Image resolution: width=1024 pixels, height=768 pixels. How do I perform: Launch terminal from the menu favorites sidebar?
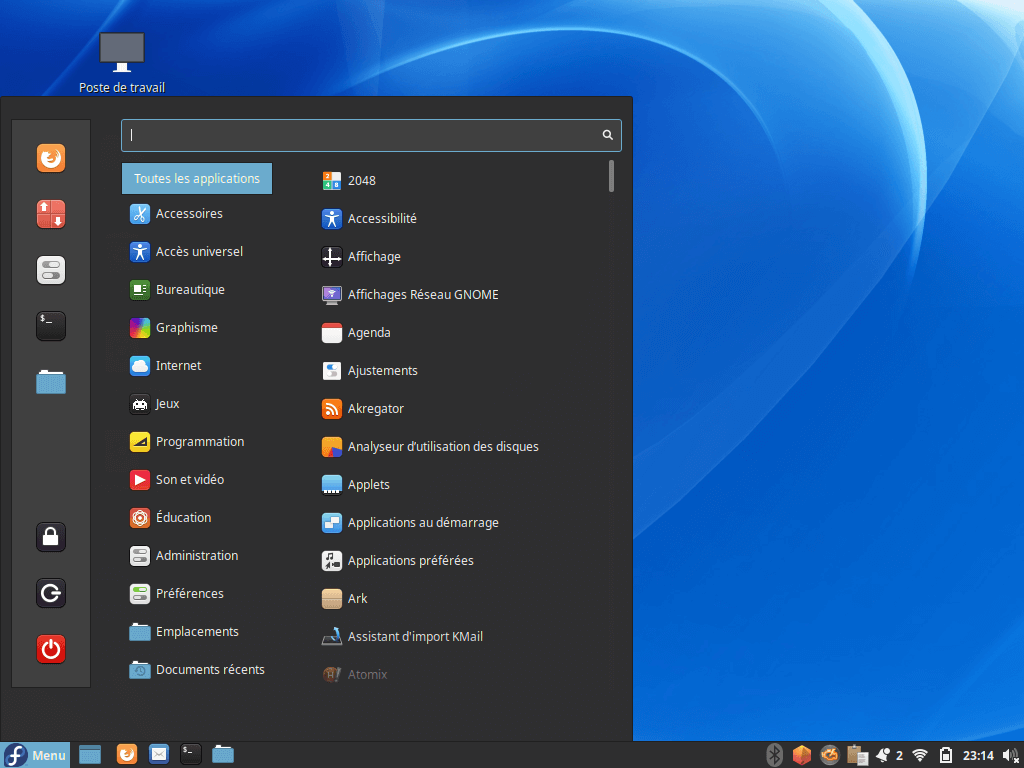(x=51, y=326)
